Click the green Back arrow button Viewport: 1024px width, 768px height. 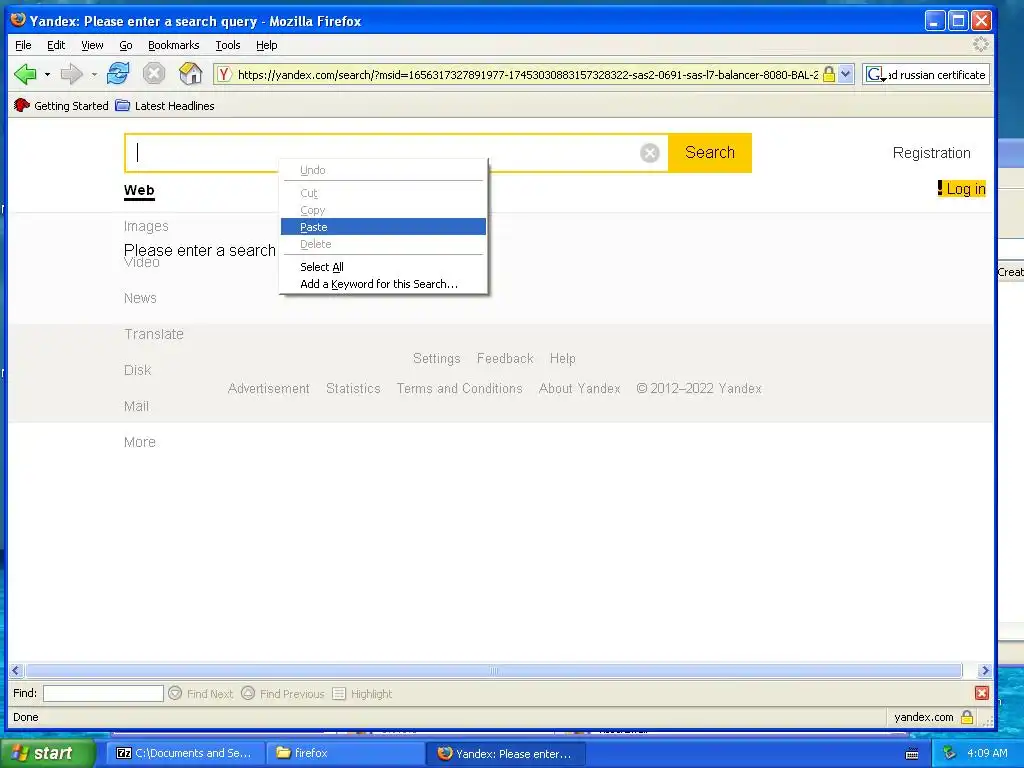[x=25, y=74]
